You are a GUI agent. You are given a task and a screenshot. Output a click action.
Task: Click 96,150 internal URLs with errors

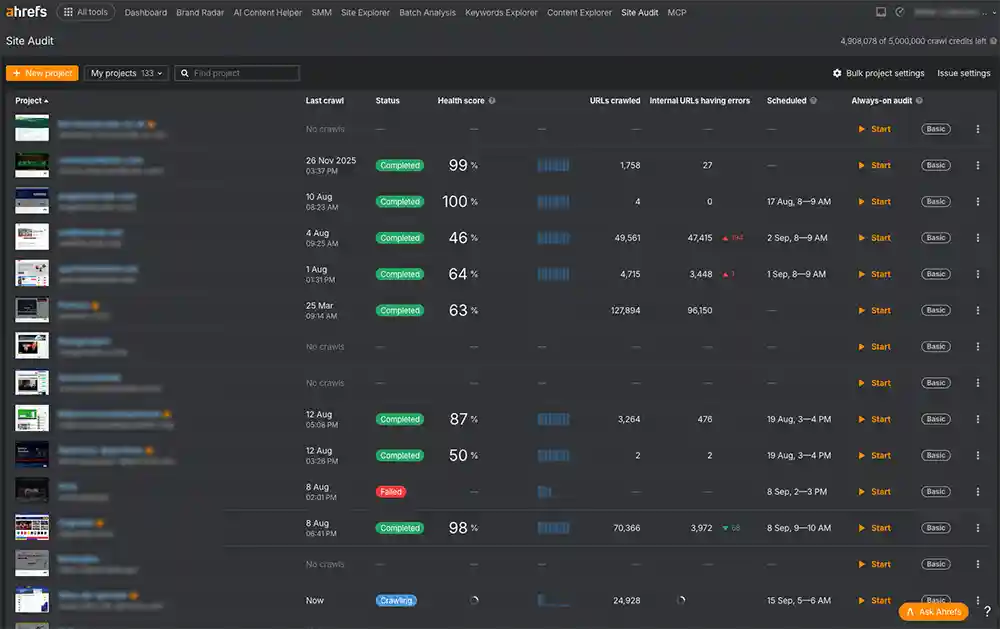point(700,311)
